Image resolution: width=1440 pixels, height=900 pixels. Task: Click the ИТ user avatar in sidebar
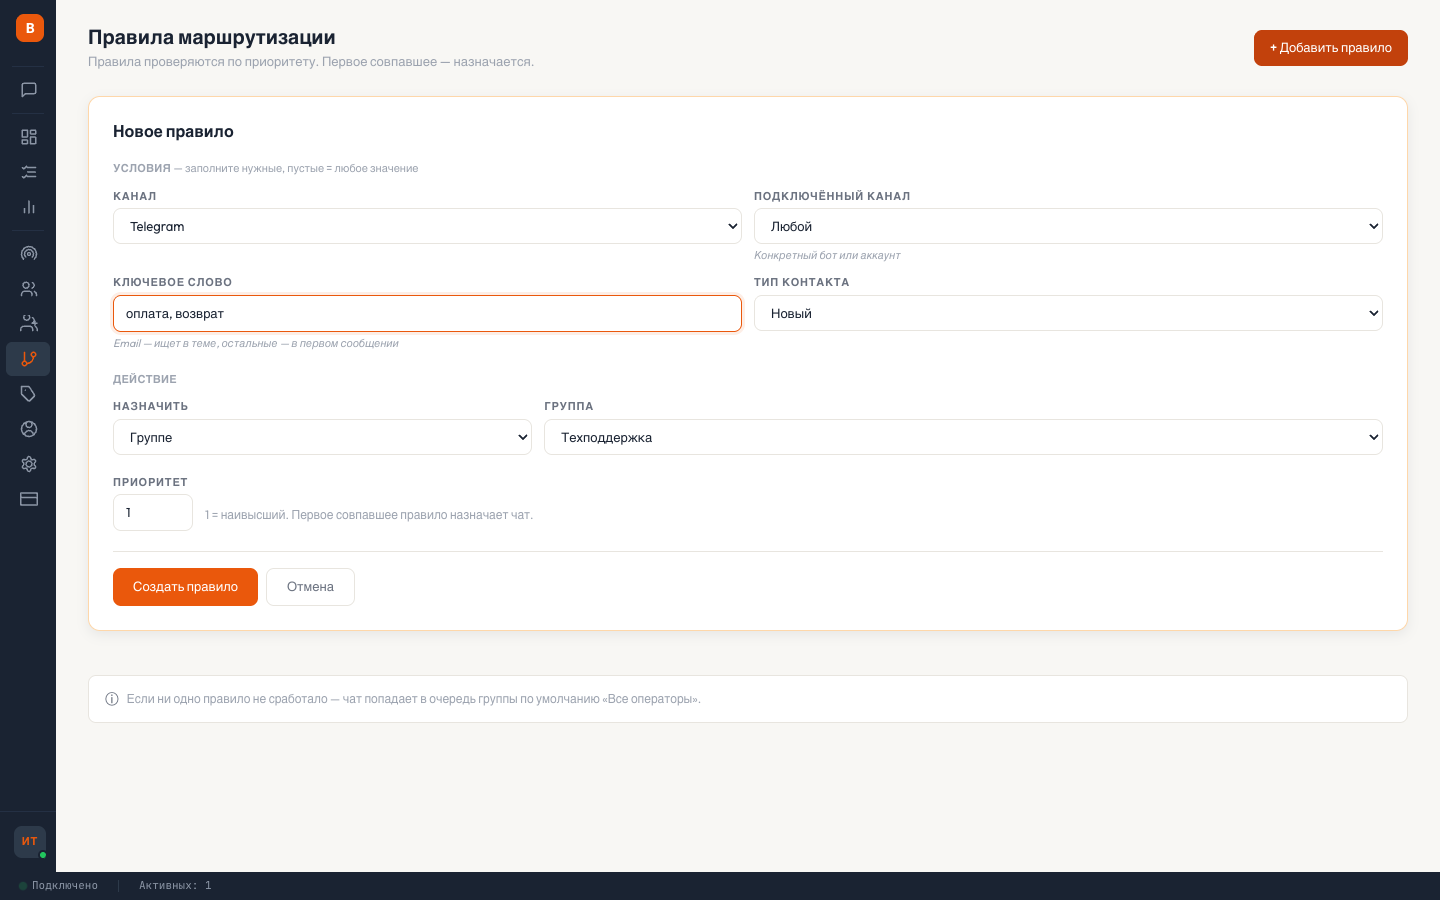[29, 841]
